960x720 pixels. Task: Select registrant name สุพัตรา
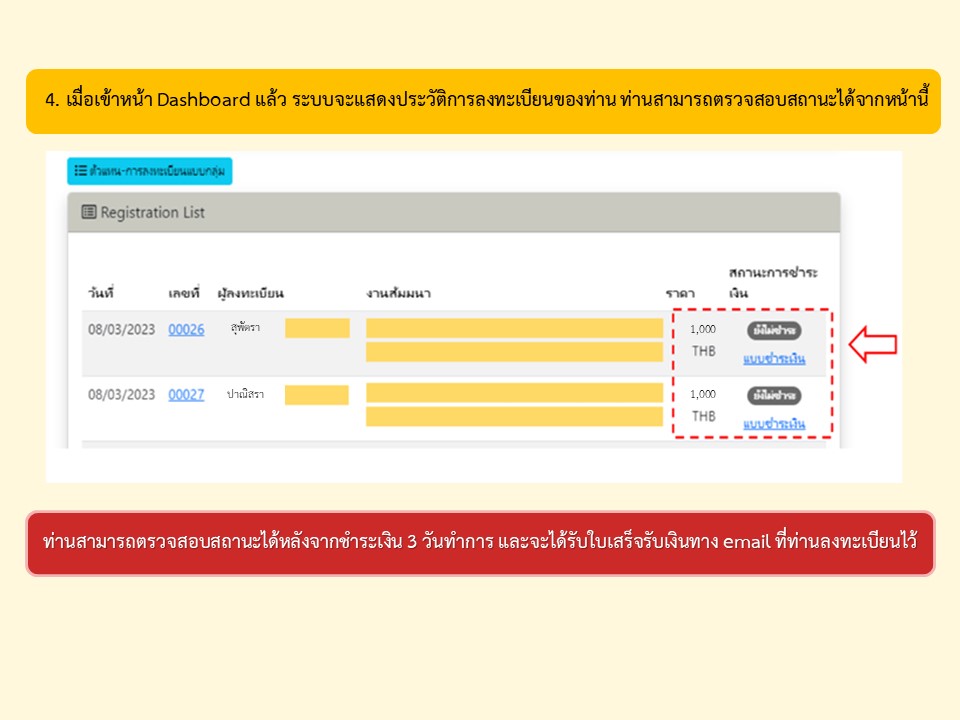pyautogui.click(x=245, y=328)
